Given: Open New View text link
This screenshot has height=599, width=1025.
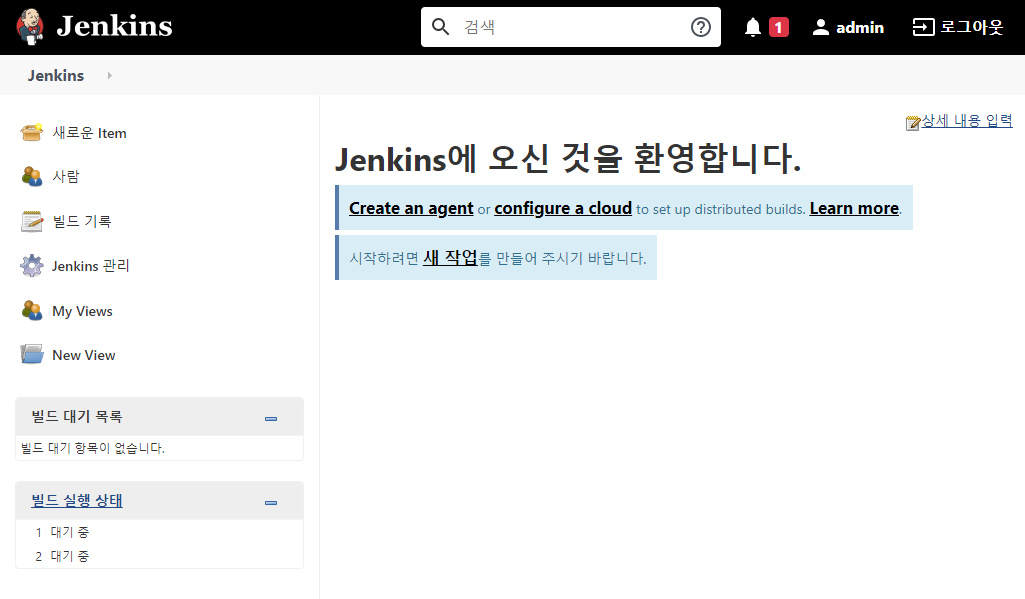Looking at the screenshot, I should click(x=84, y=355).
